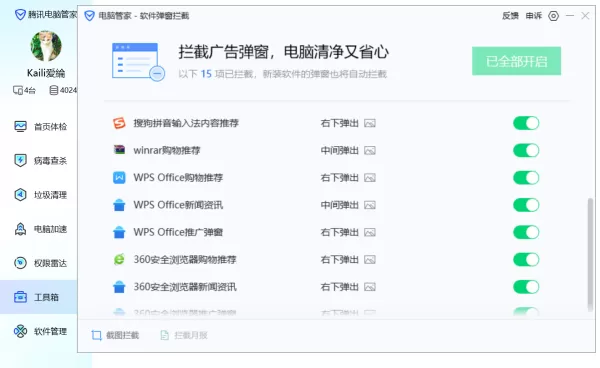Preview image for 搜狗拼音输入法内容推荐 popup

(370, 123)
